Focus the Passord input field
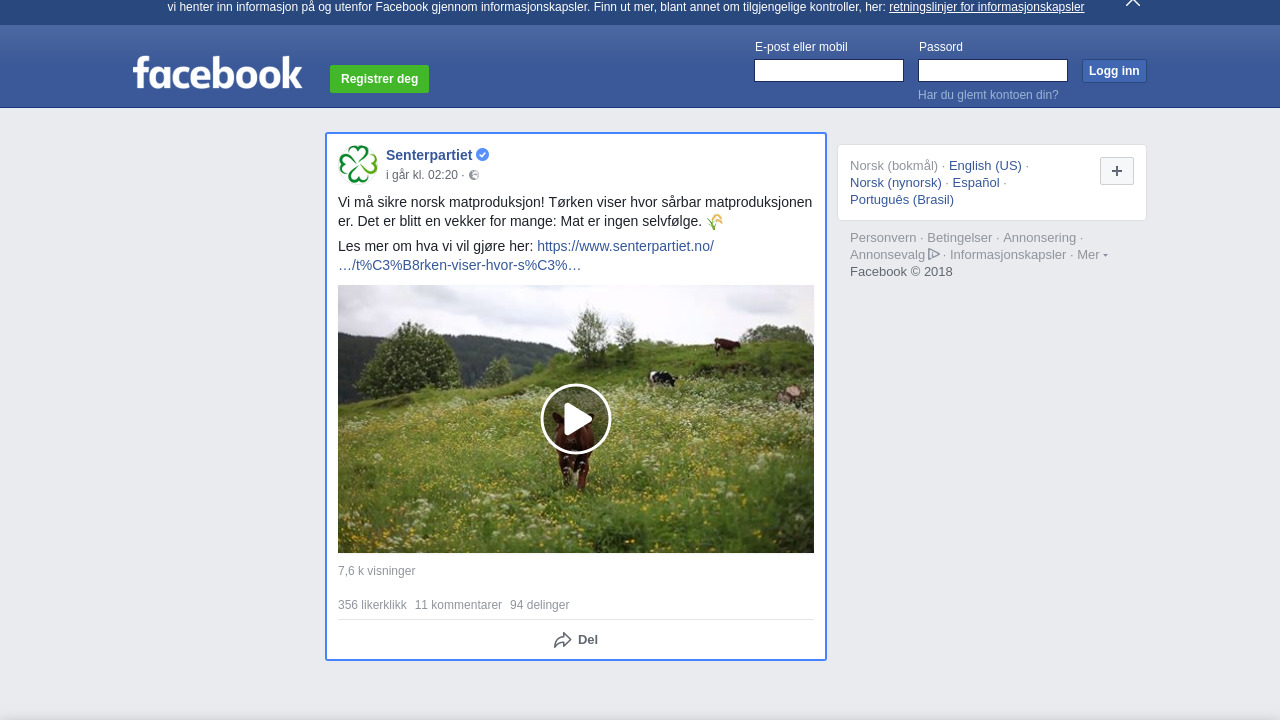 pyautogui.click(x=993, y=70)
